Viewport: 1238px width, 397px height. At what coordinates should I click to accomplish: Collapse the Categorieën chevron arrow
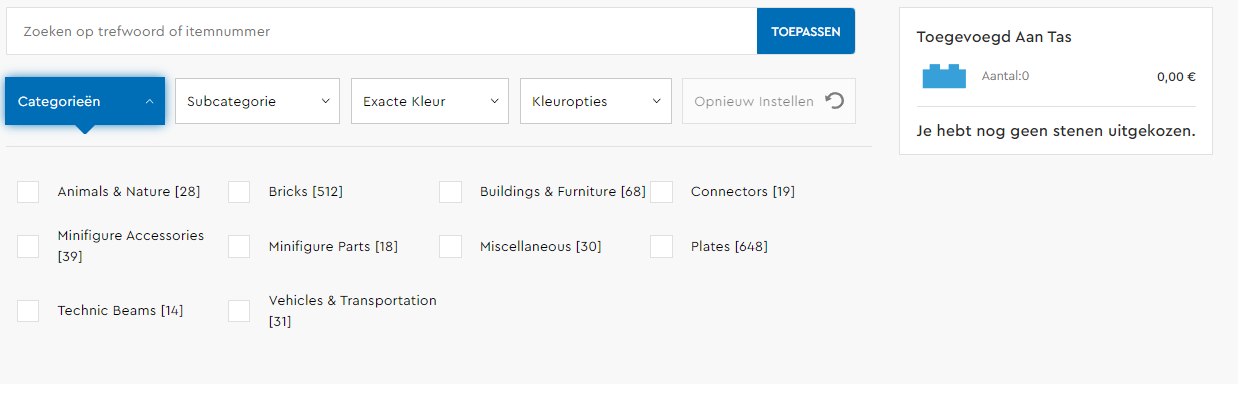point(149,101)
